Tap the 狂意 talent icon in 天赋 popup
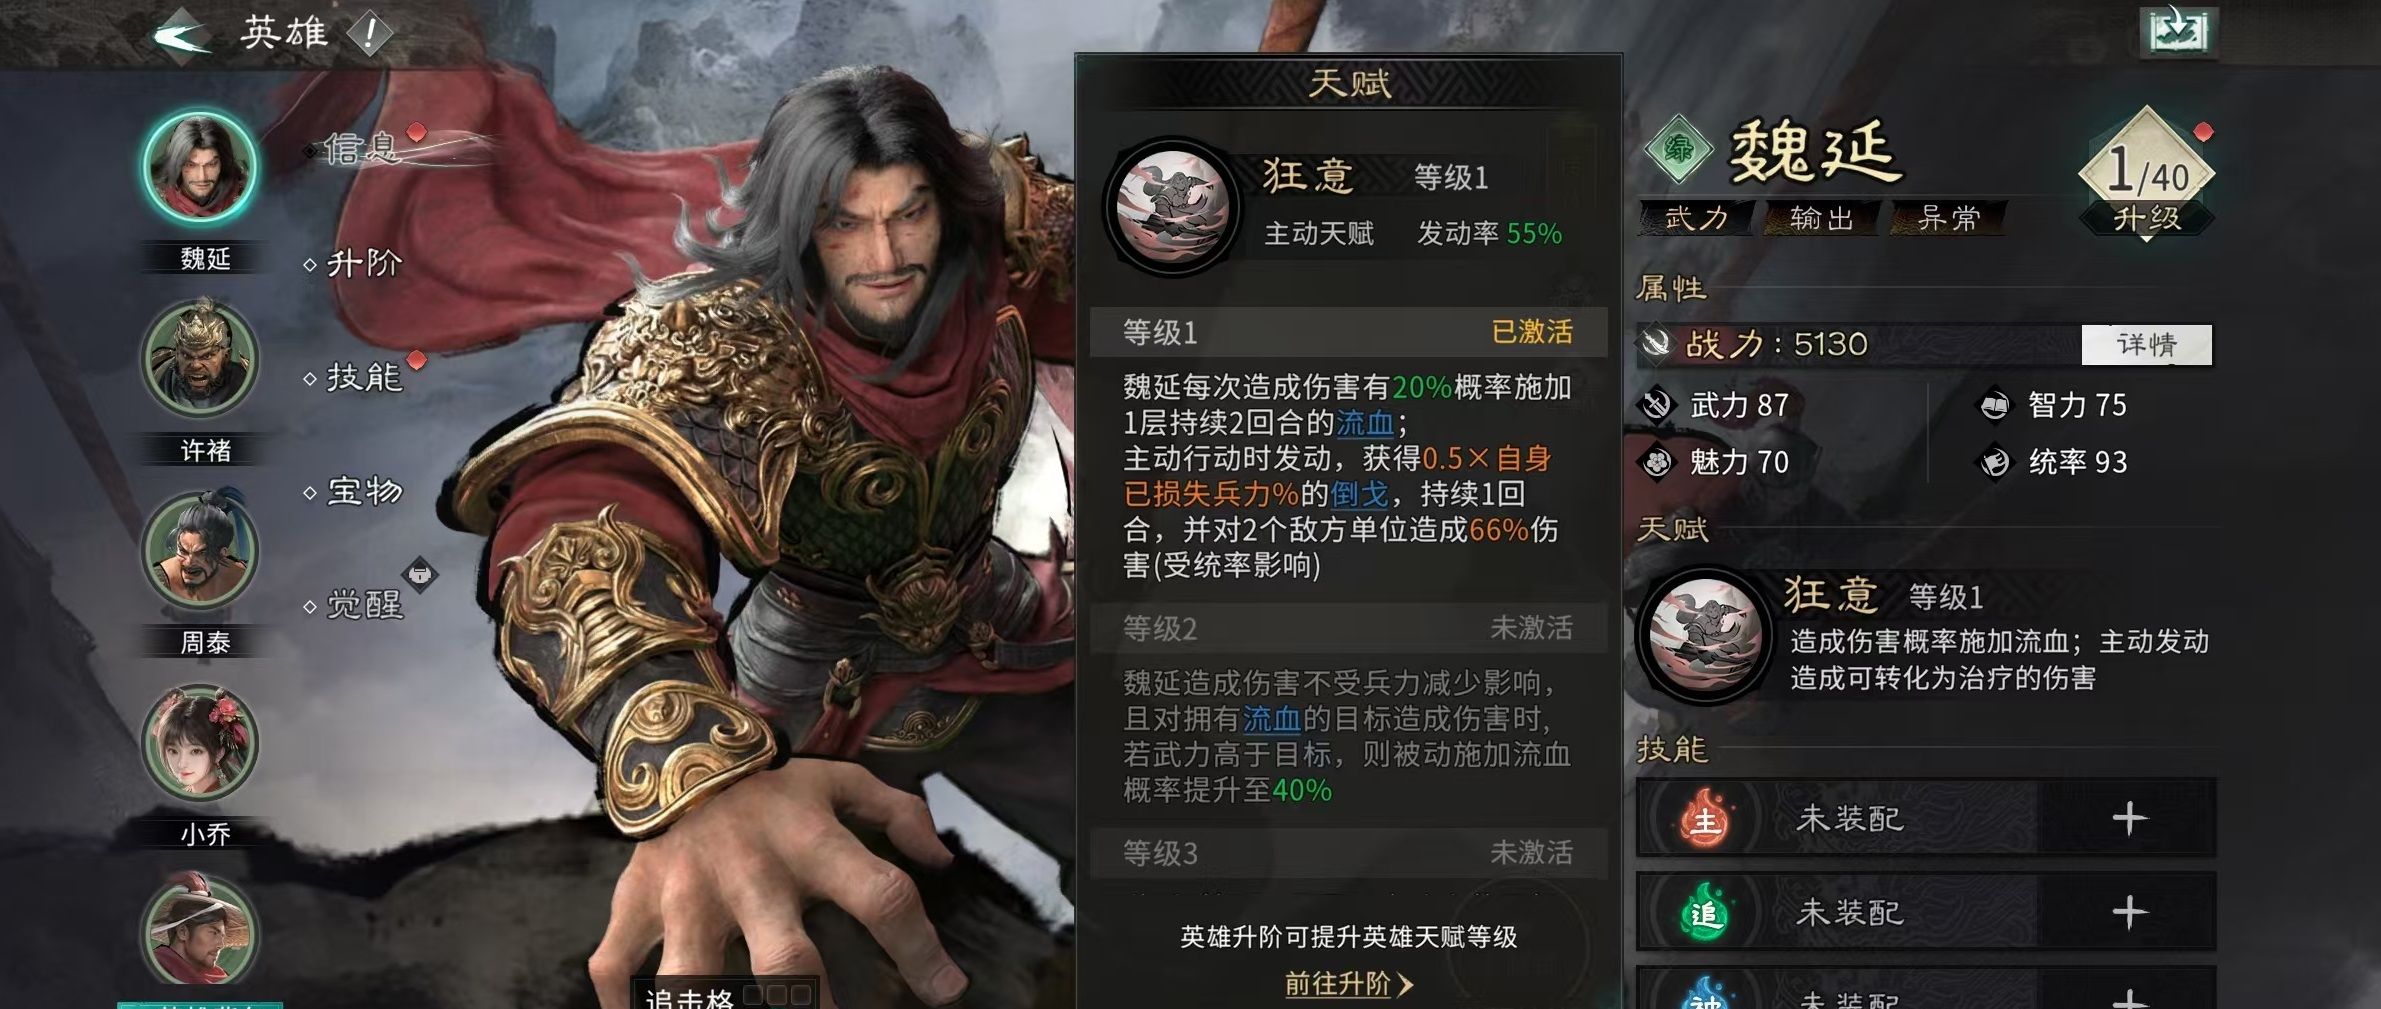 (1173, 207)
